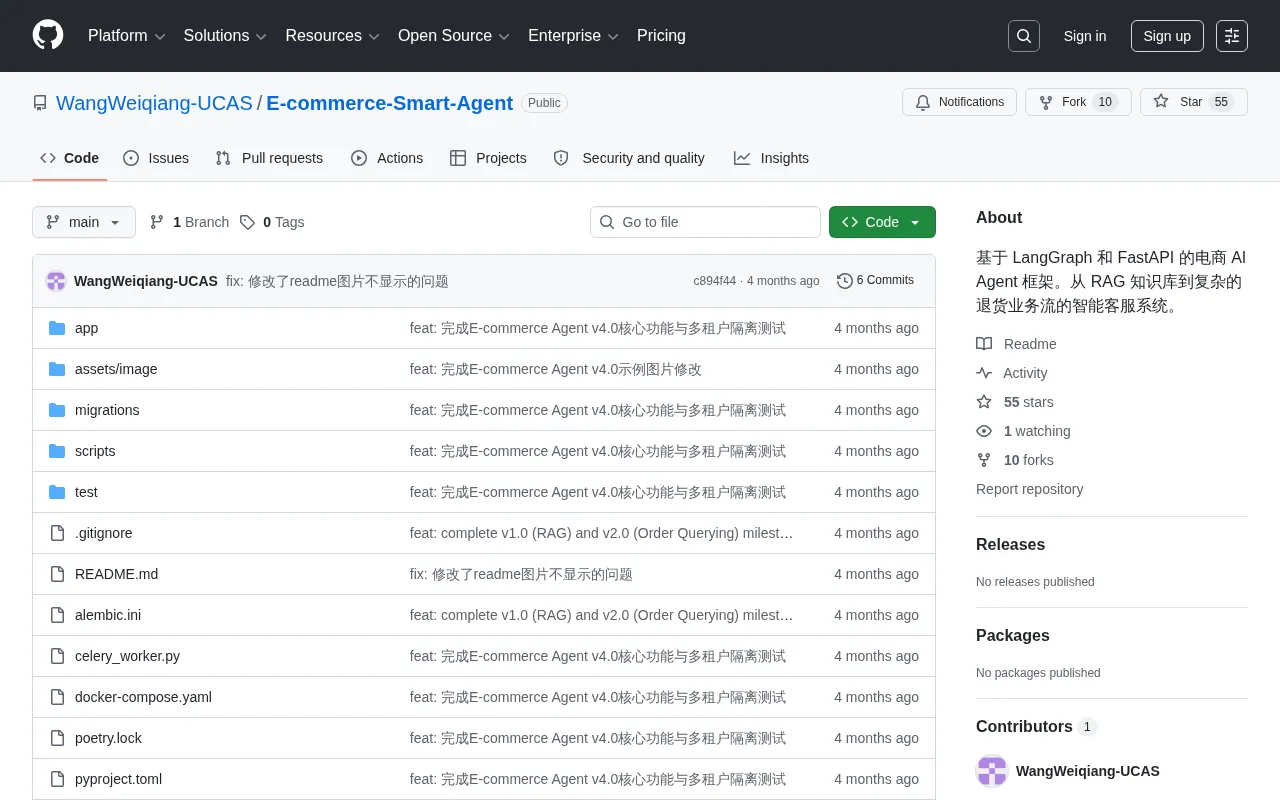Open the migrations folder
The image size is (1280, 800).
(107, 410)
